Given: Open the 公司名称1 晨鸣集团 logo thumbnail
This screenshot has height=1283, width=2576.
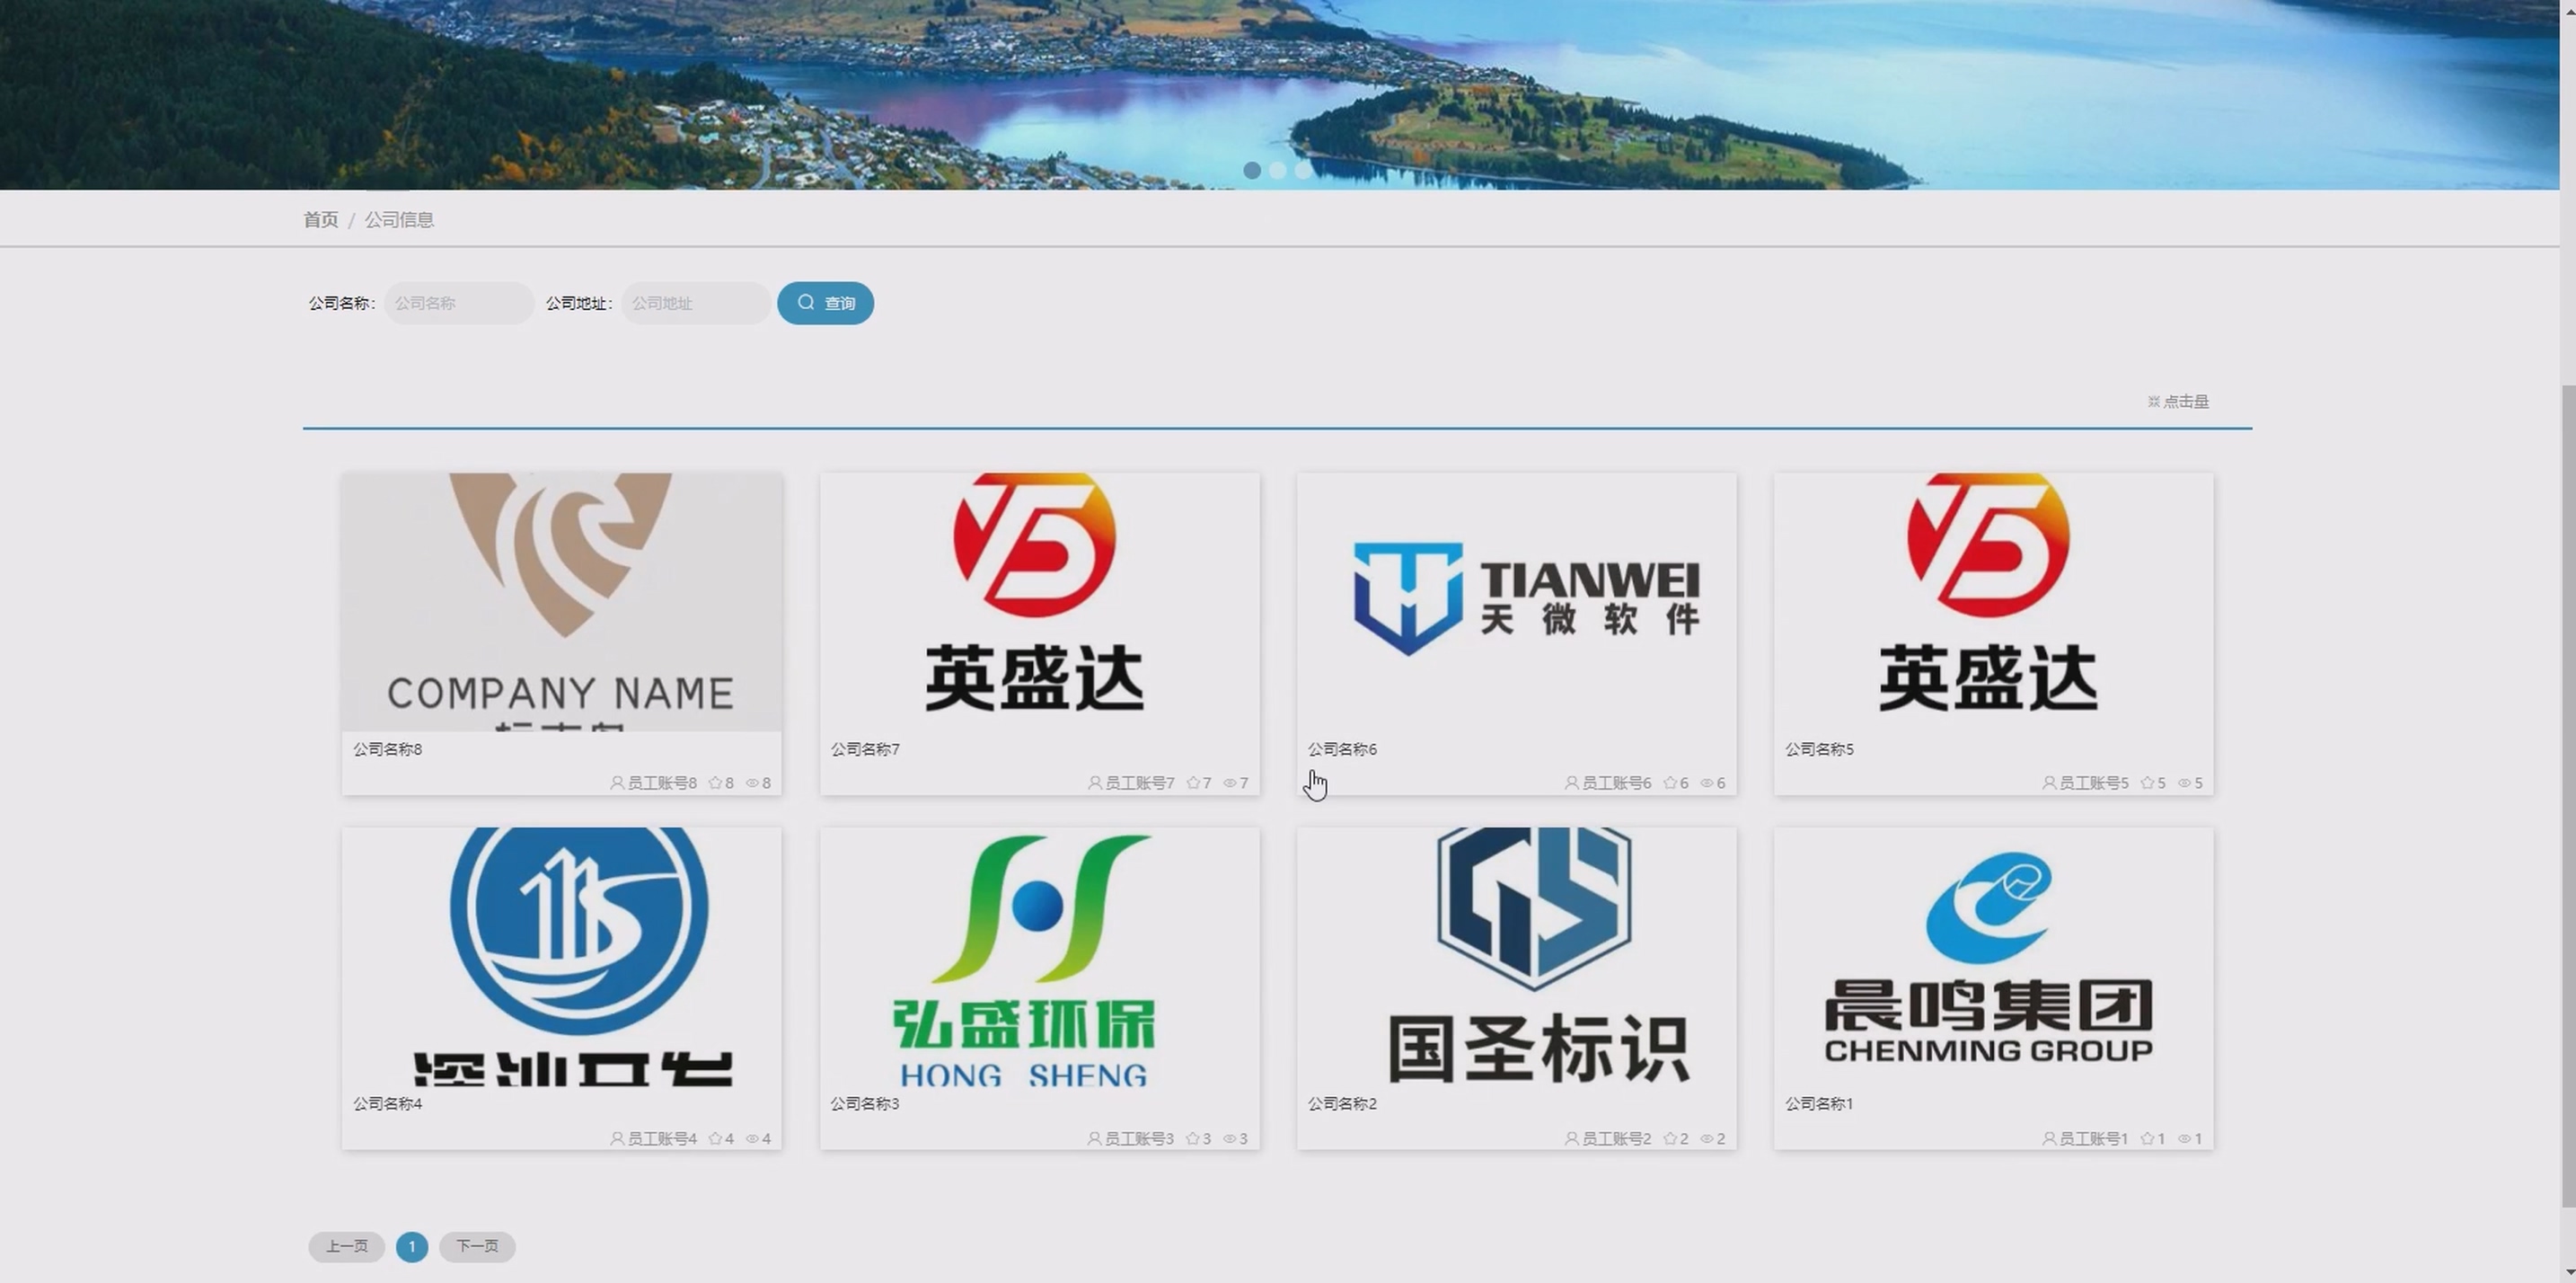Looking at the screenshot, I should pyautogui.click(x=1993, y=956).
